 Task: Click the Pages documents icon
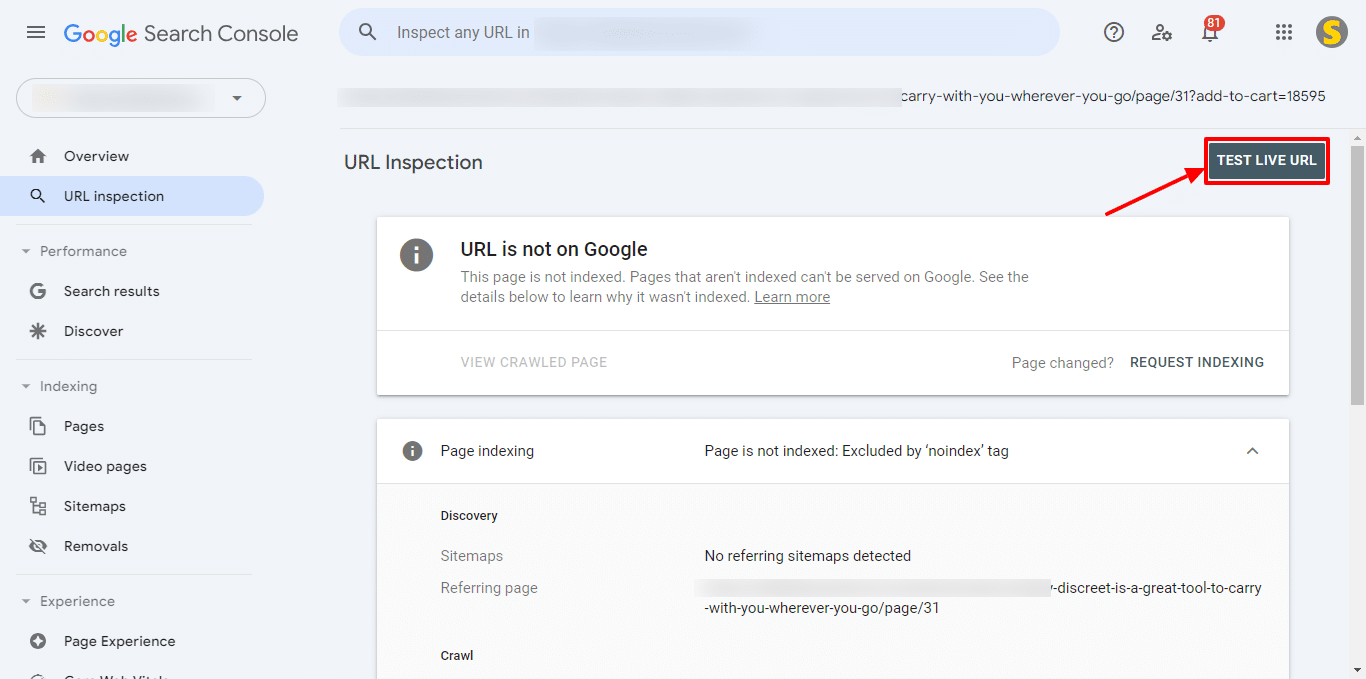38,426
